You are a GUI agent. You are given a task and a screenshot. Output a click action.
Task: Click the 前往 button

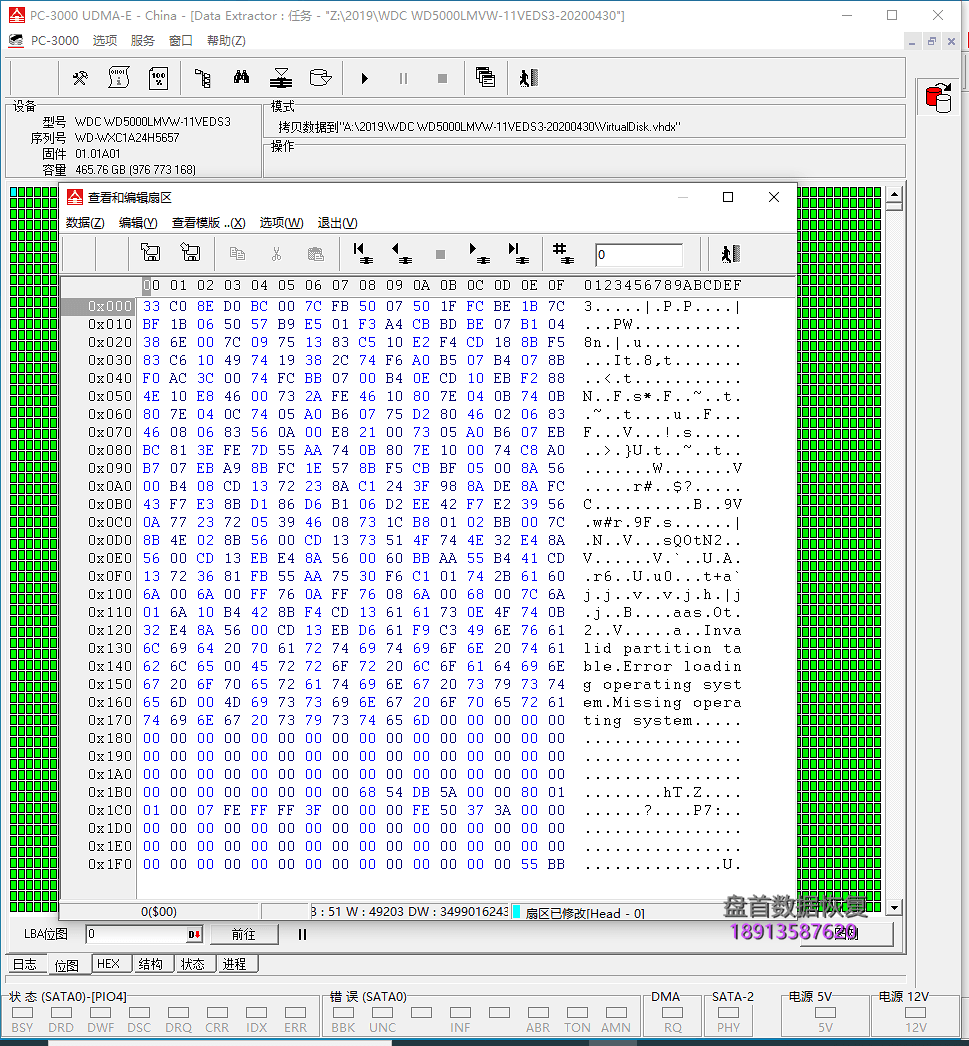click(244, 935)
